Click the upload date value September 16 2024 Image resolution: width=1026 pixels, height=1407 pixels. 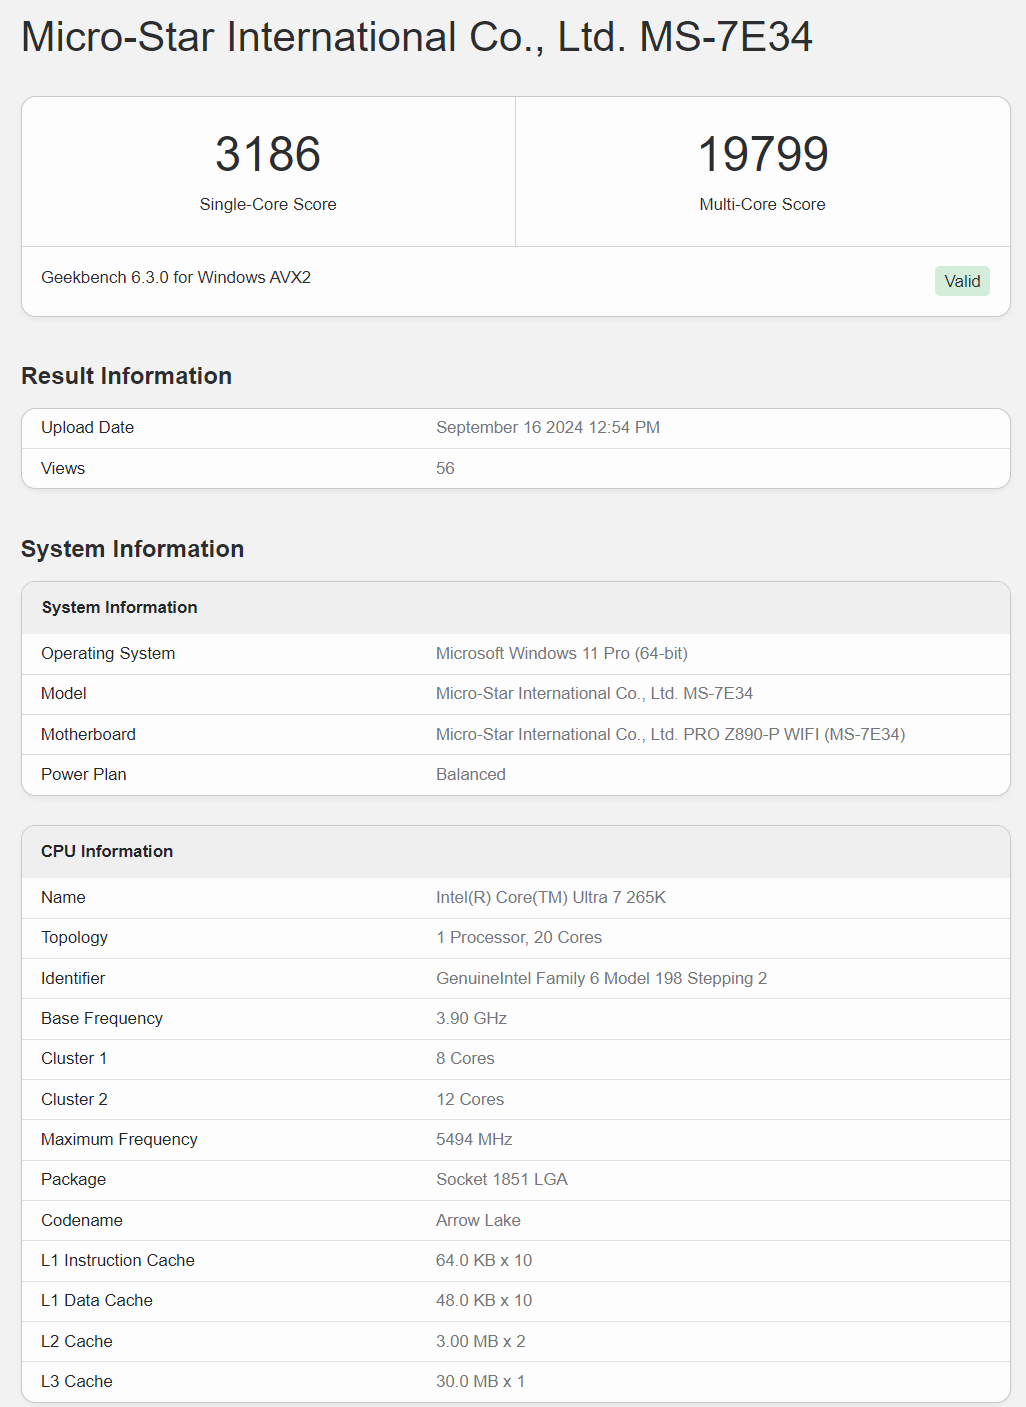click(548, 427)
